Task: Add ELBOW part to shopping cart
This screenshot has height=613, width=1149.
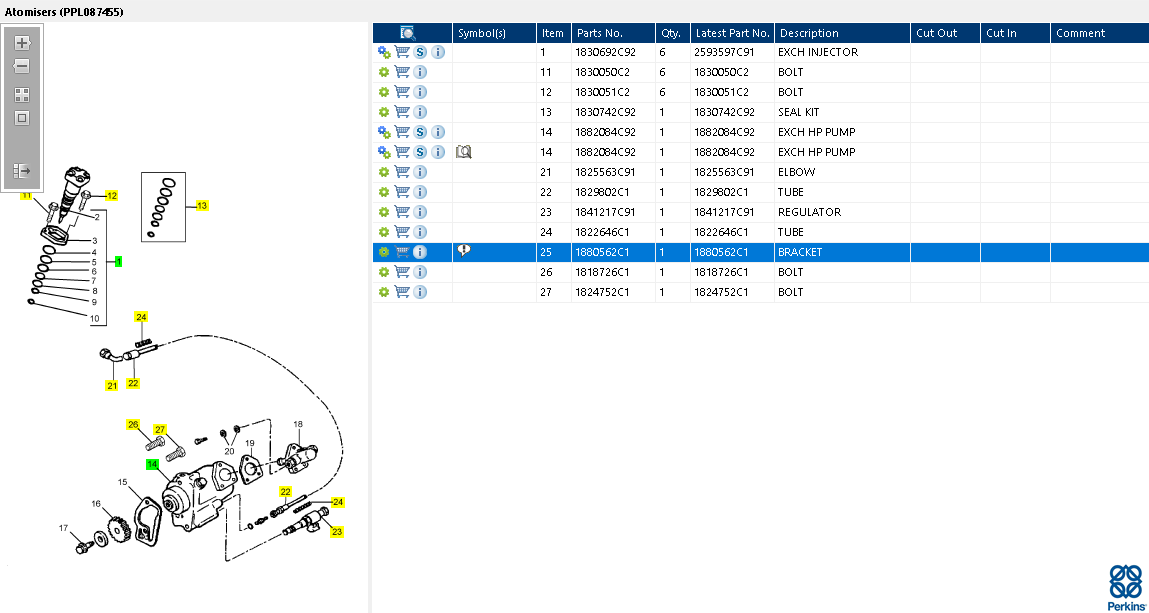Action: tap(402, 172)
